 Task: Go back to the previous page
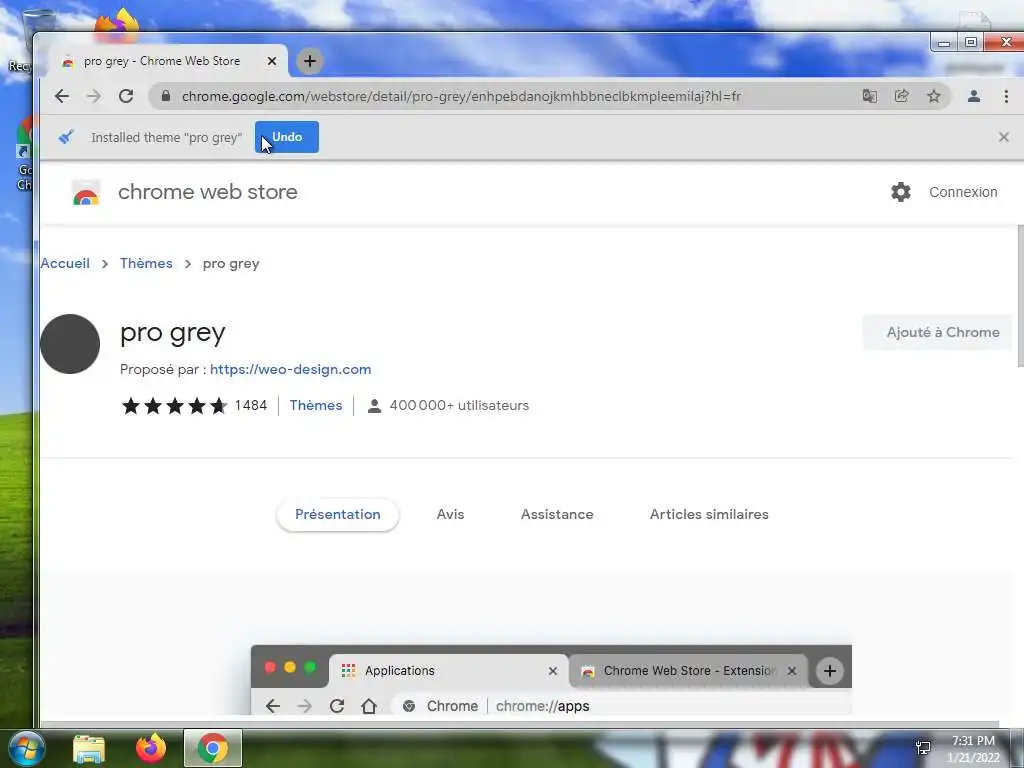(x=62, y=97)
